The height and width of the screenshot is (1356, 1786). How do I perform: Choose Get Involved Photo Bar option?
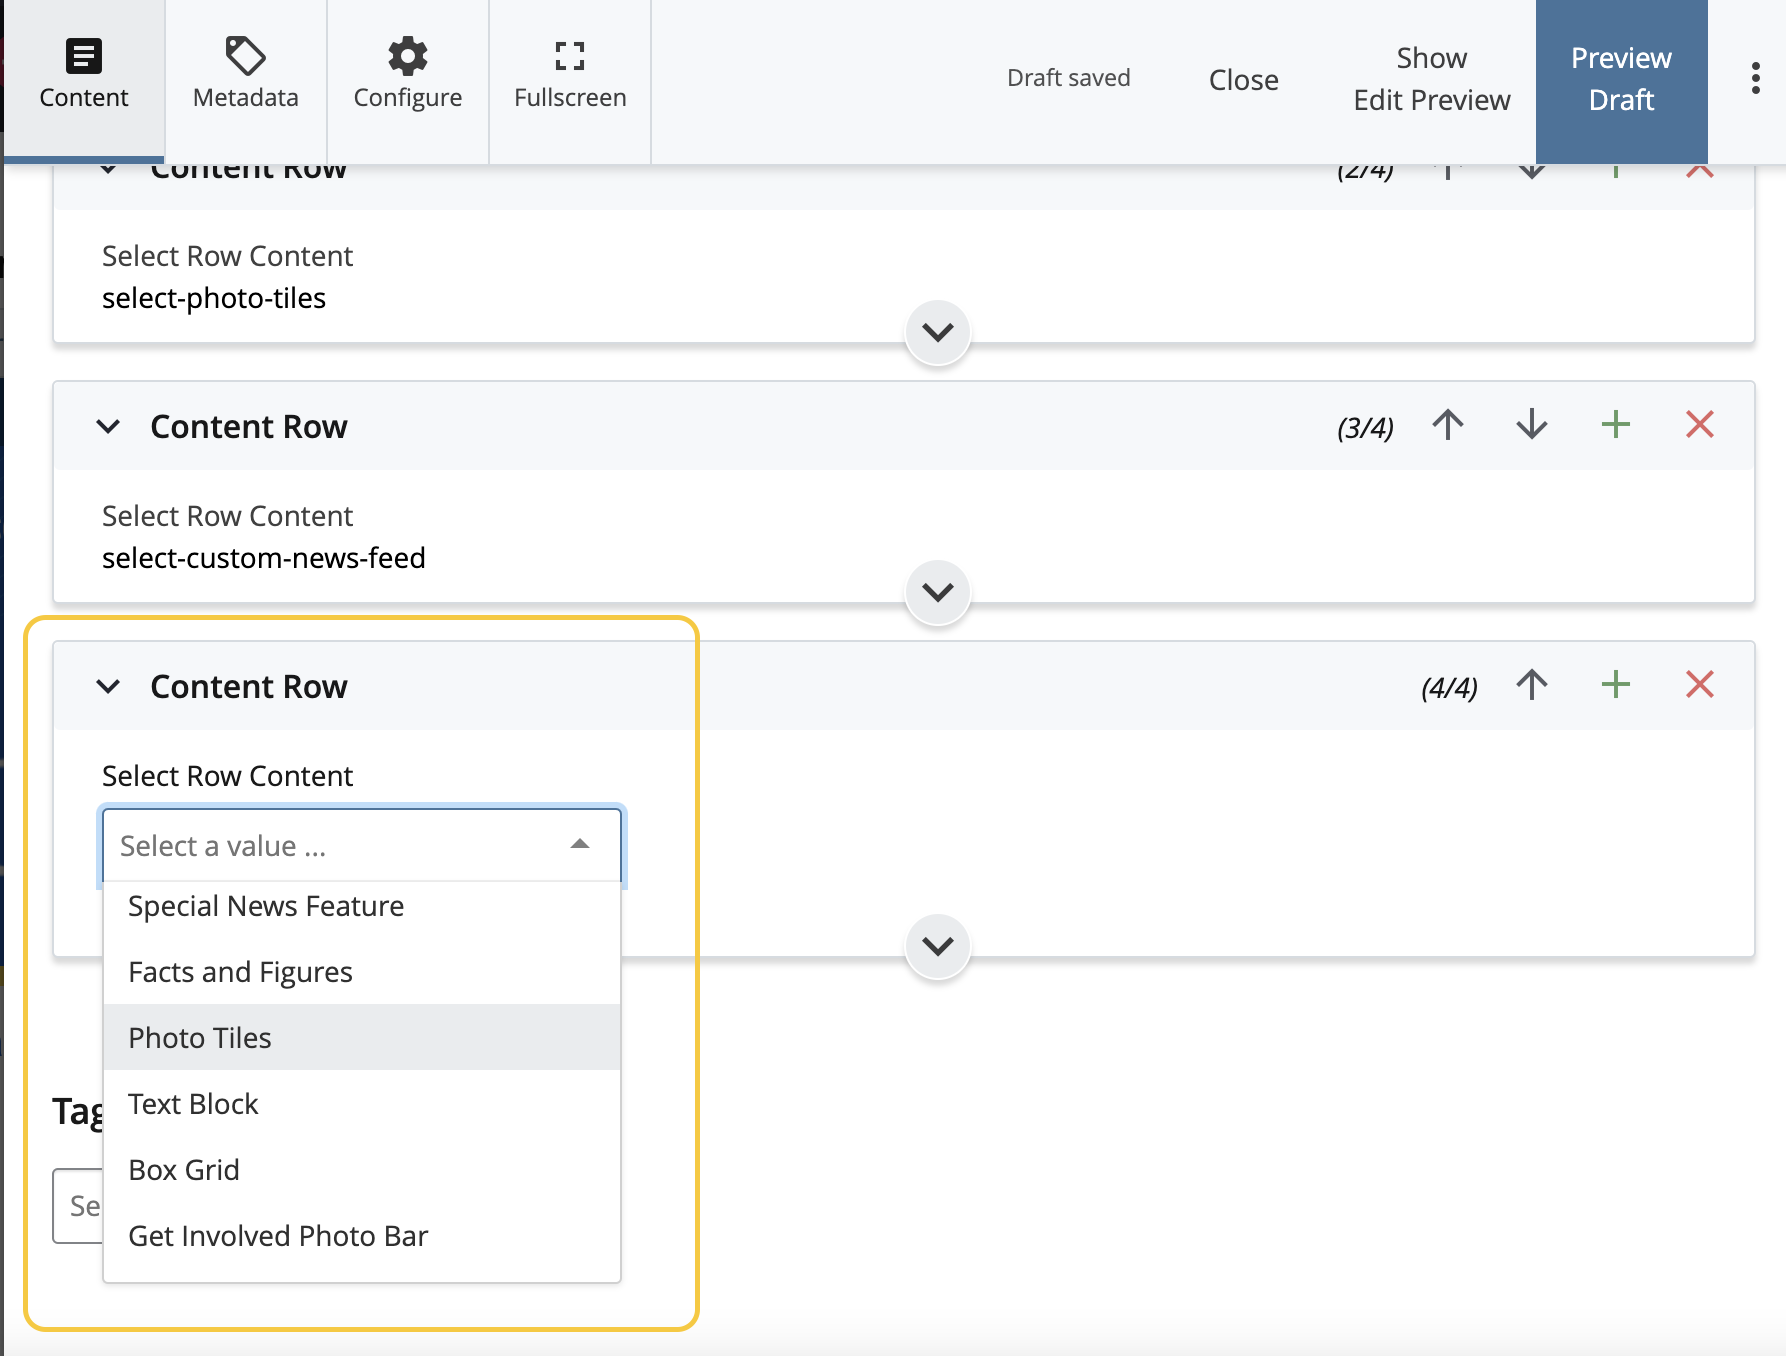[x=362, y=1236]
